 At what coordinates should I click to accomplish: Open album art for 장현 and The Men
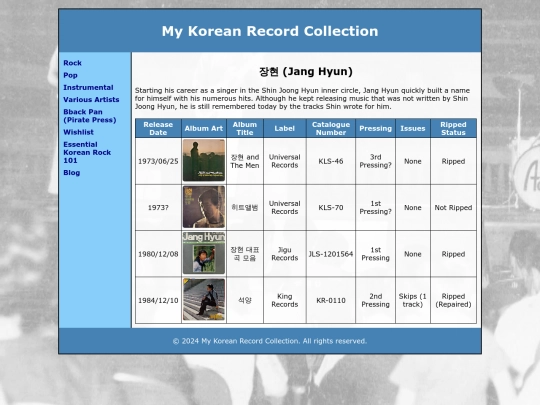coord(204,160)
